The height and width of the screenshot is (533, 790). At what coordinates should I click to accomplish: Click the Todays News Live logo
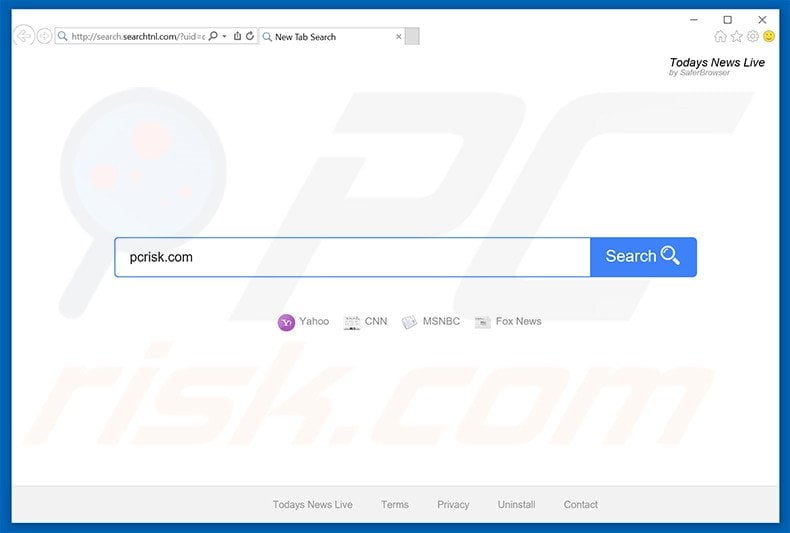coord(717,66)
